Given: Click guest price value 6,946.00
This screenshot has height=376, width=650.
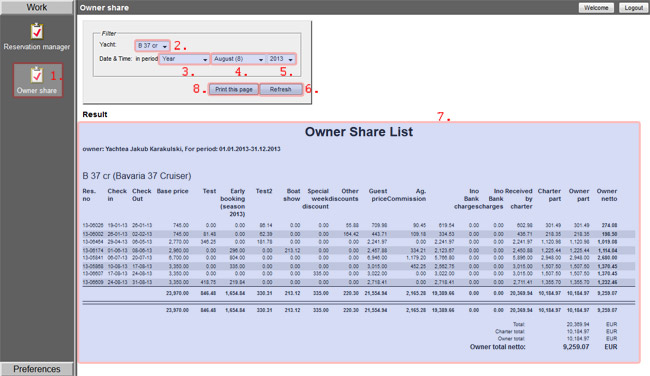Looking at the screenshot, I should [x=377, y=258].
